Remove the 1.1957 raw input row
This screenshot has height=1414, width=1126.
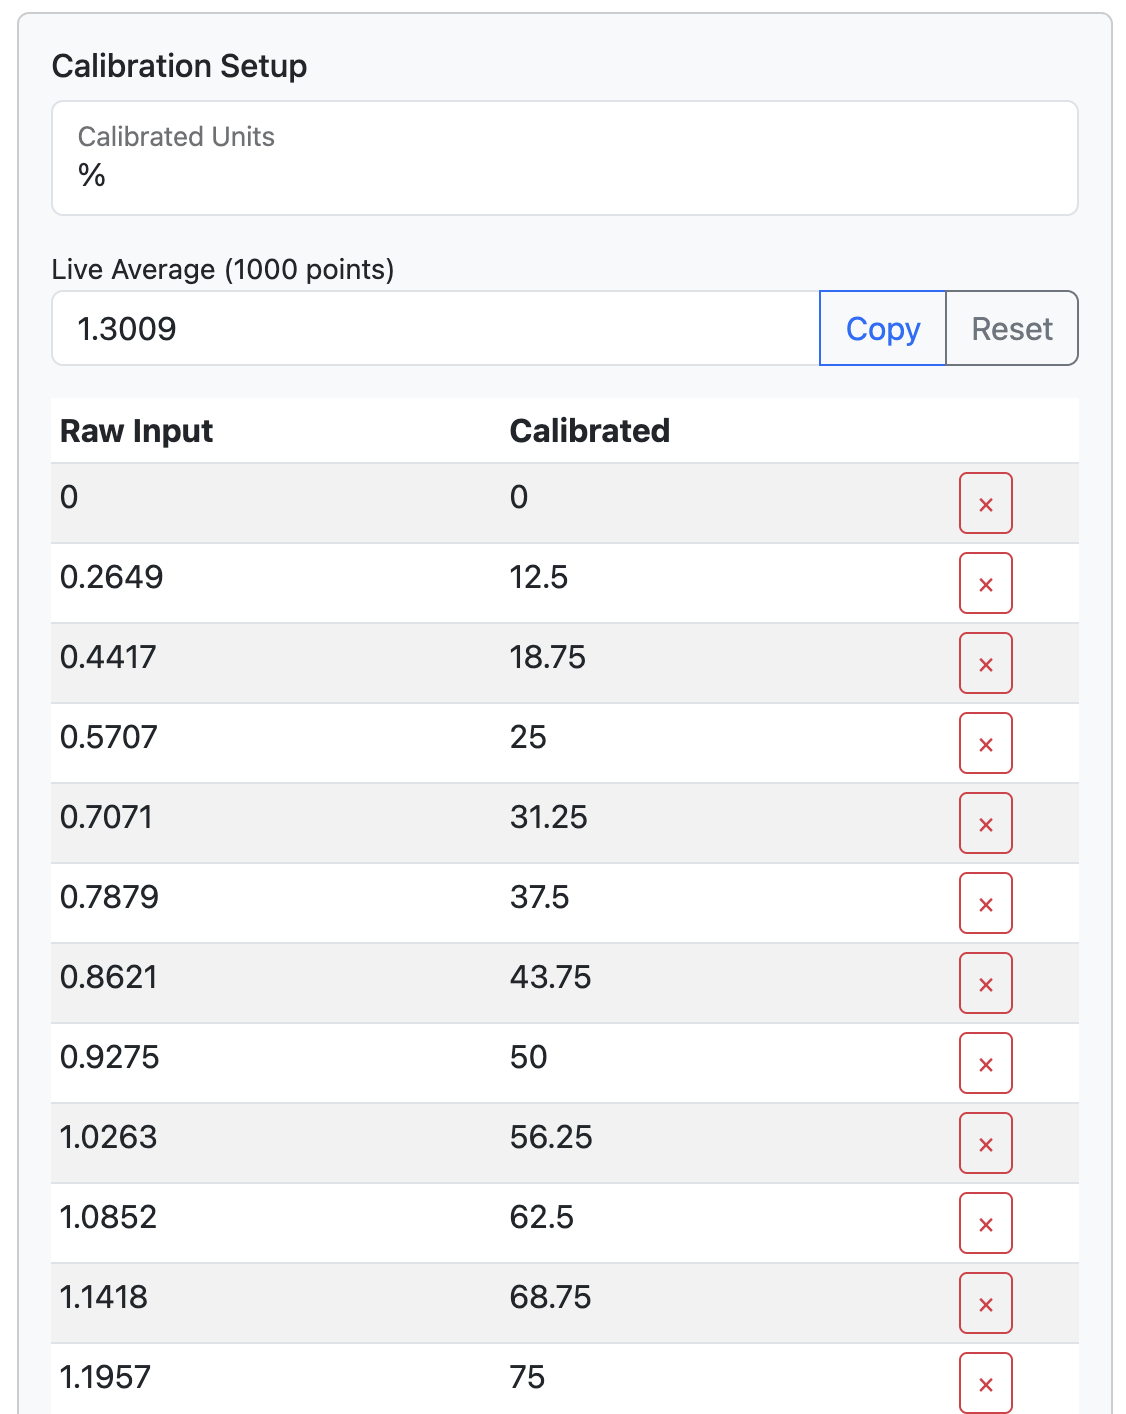(x=985, y=1383)
